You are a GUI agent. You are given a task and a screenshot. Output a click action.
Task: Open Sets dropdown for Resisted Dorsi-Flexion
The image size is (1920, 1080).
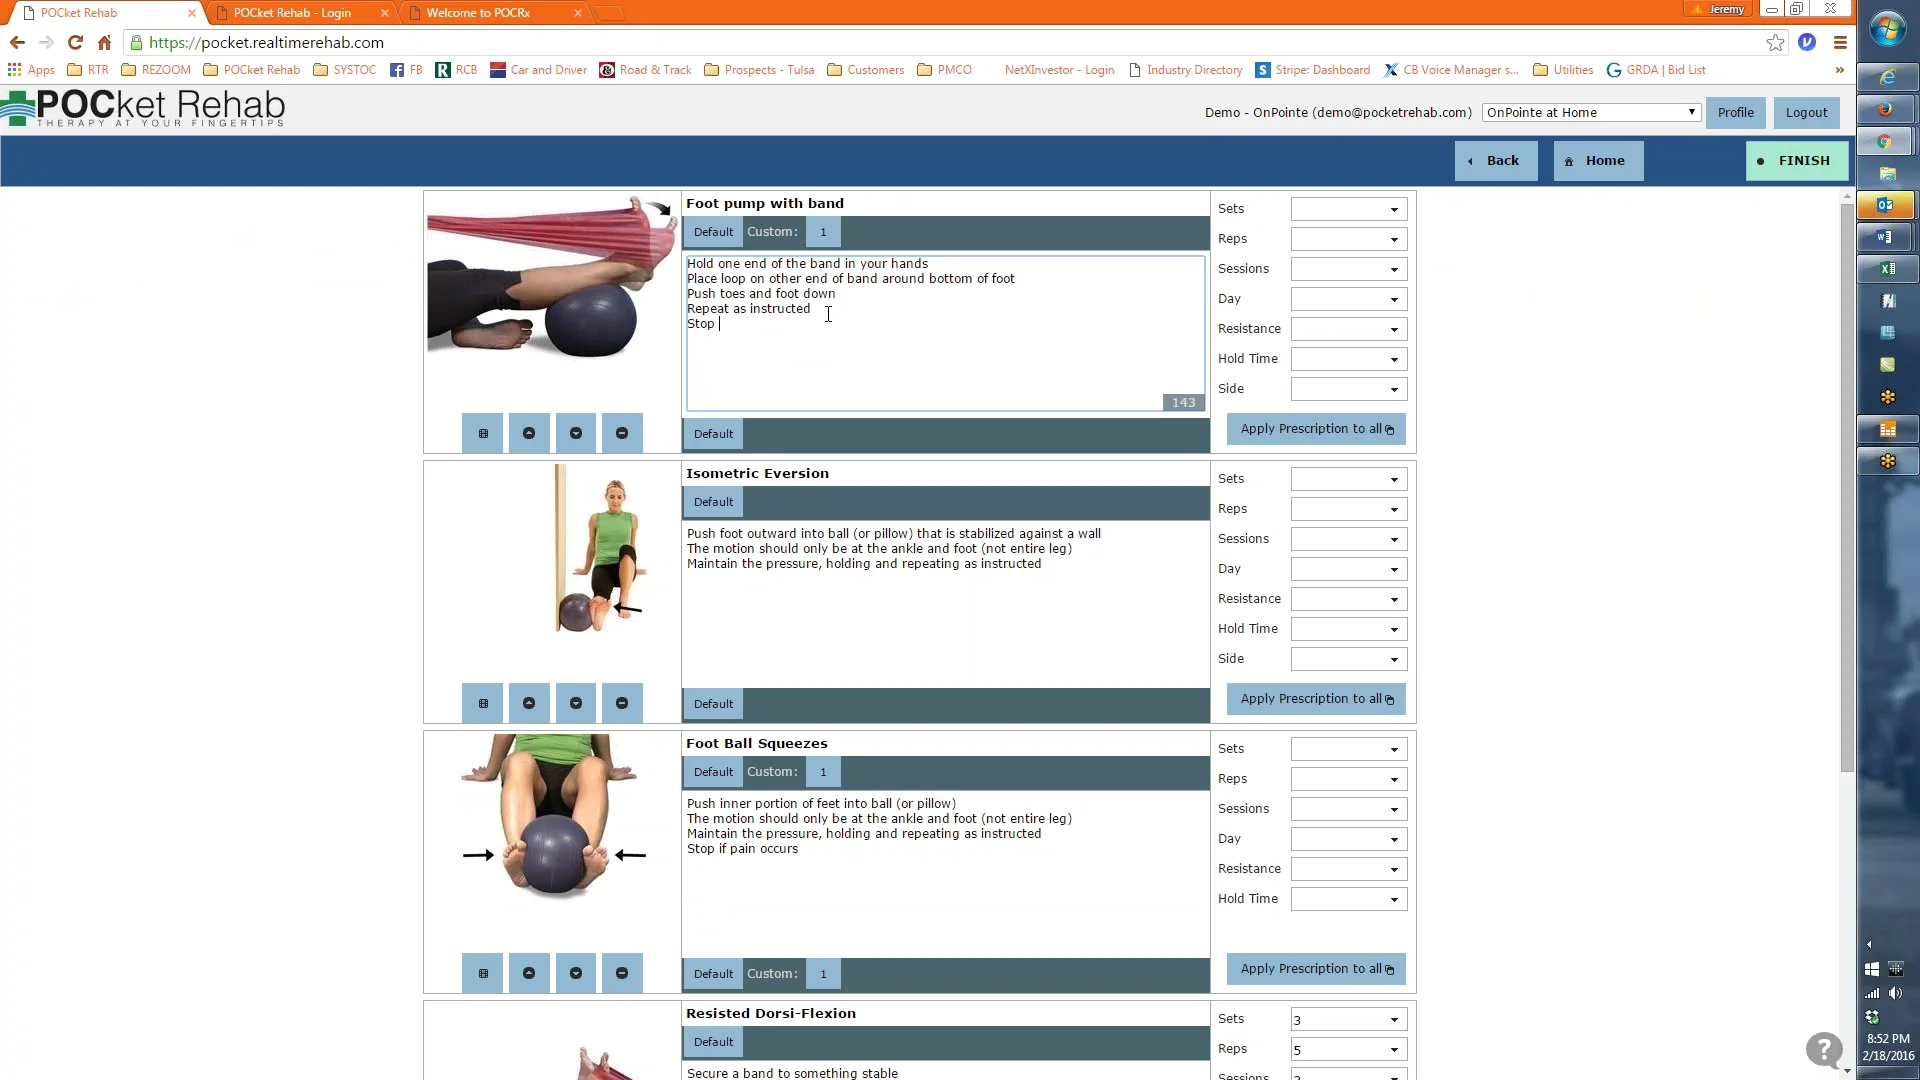1349,1019
